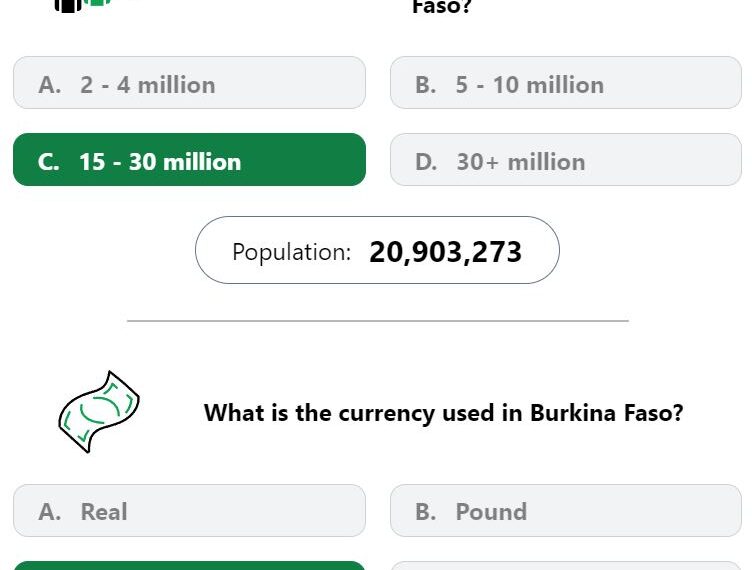This screenshot has height=570, width=752.
Task: Click the letter 'B.' before Pound
Action: click(x=426, y=512)
